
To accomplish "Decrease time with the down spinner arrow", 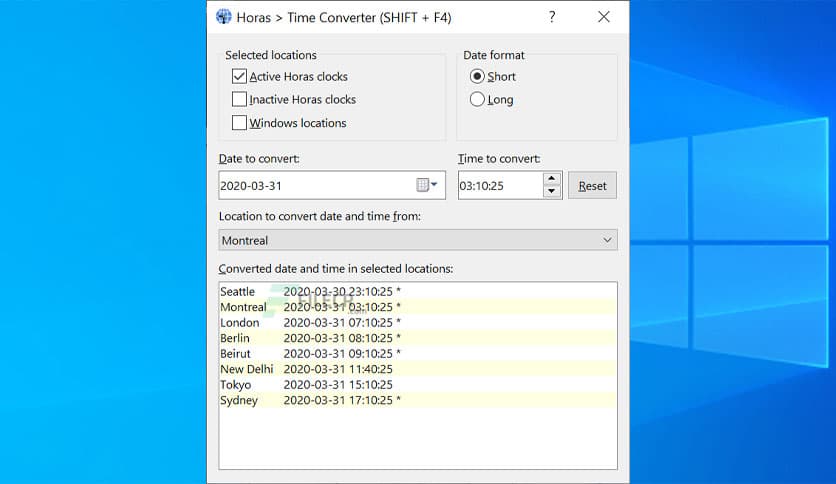I will coord(551,191).
